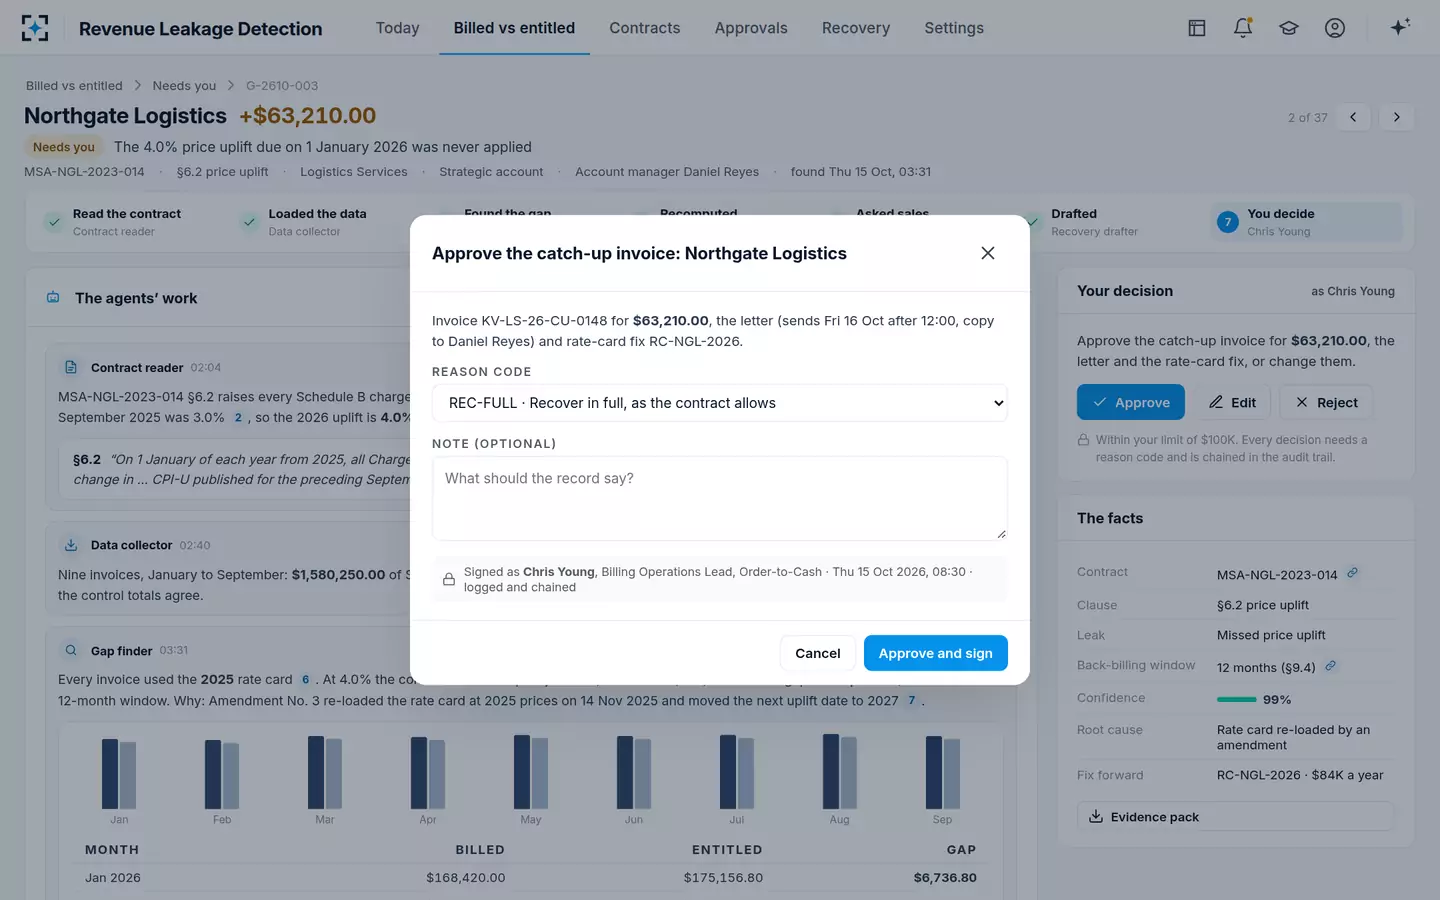The height and width of the screenshot is (900, 1440).
Task: Switch to Billed vs entitled tab
Action: [514, 28]
